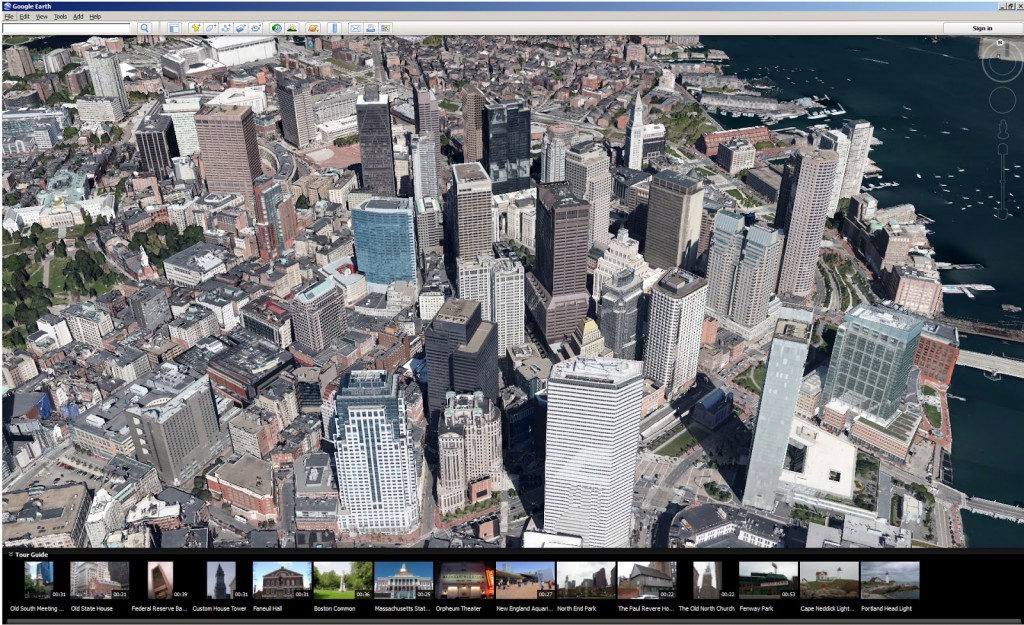Enable historical imagery view
Viewport: 1024px width, 625px height.
(x=276, y=28)
